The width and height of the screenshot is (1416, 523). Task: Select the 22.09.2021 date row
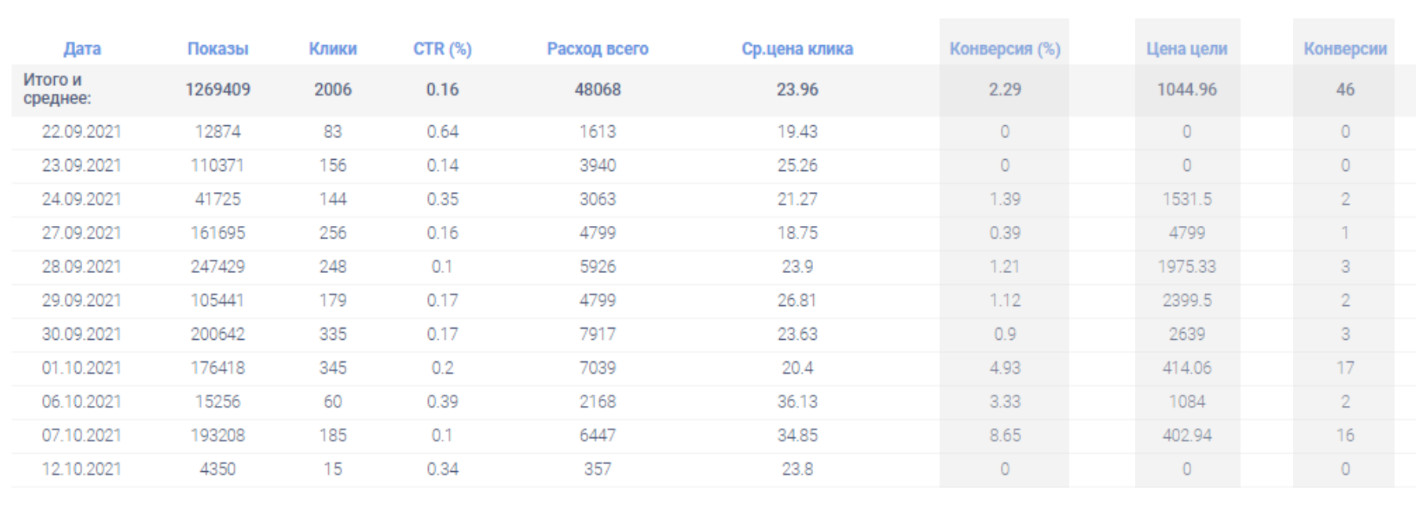82,132
